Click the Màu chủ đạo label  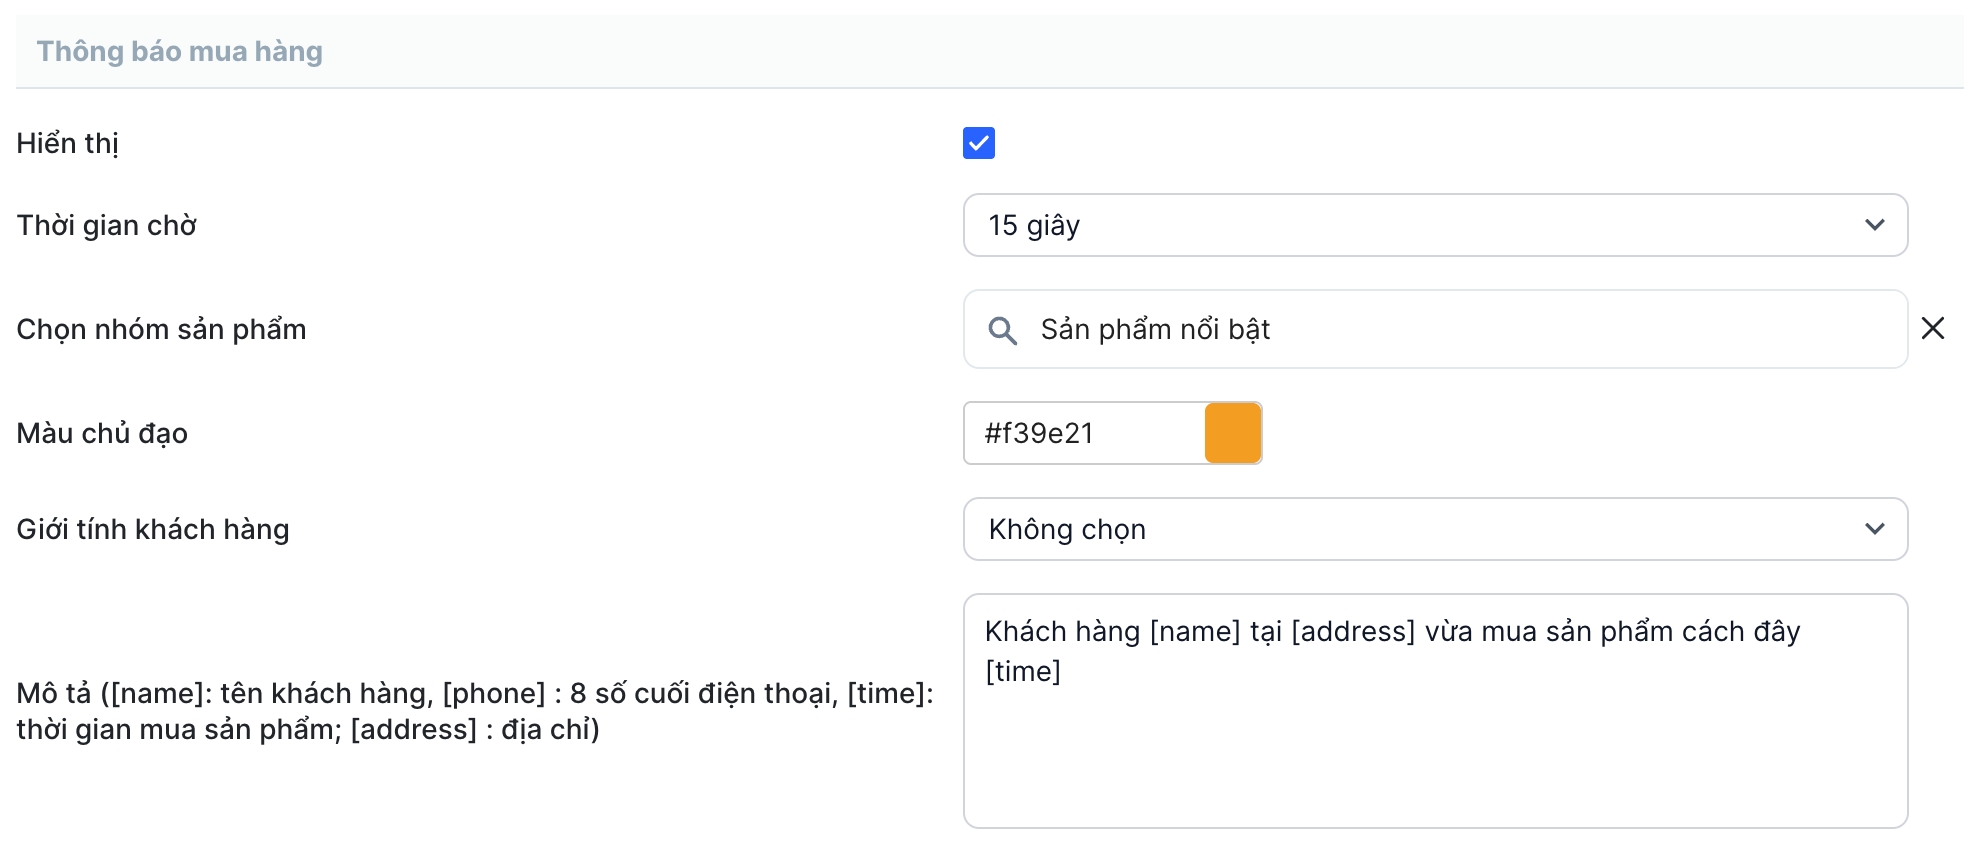[102, 433]
